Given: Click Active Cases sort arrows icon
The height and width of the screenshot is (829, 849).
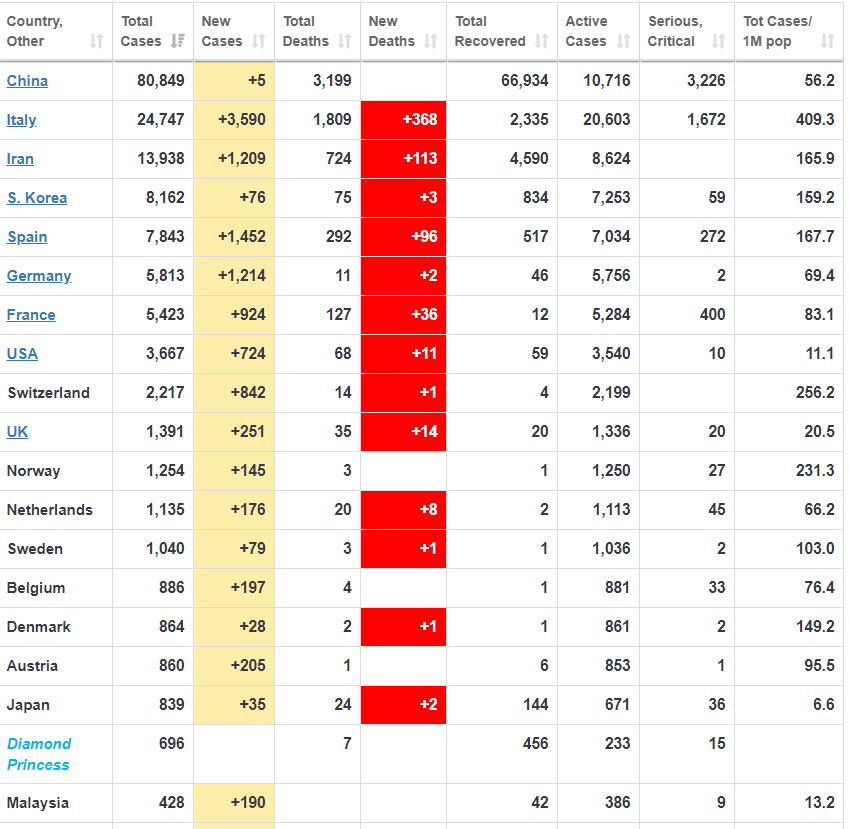Looking at the screenshot, I should (x=622, y=41).
